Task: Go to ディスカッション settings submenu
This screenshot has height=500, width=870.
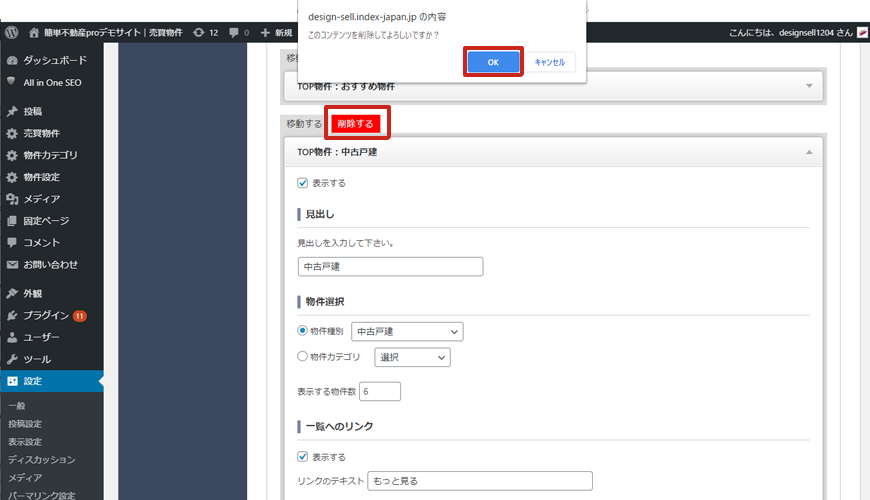Action: pyautogui.click(x=41, y=460)
